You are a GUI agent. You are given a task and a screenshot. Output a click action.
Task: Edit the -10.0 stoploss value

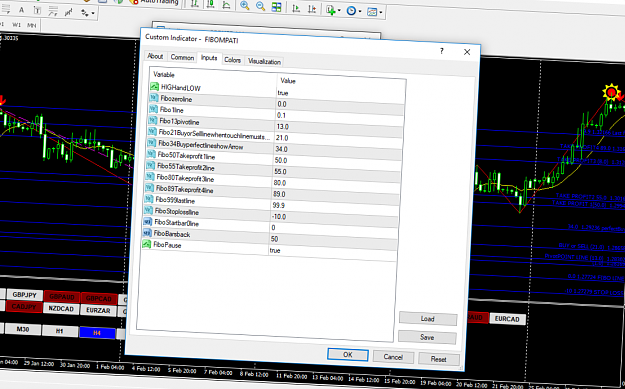(335, 218)
